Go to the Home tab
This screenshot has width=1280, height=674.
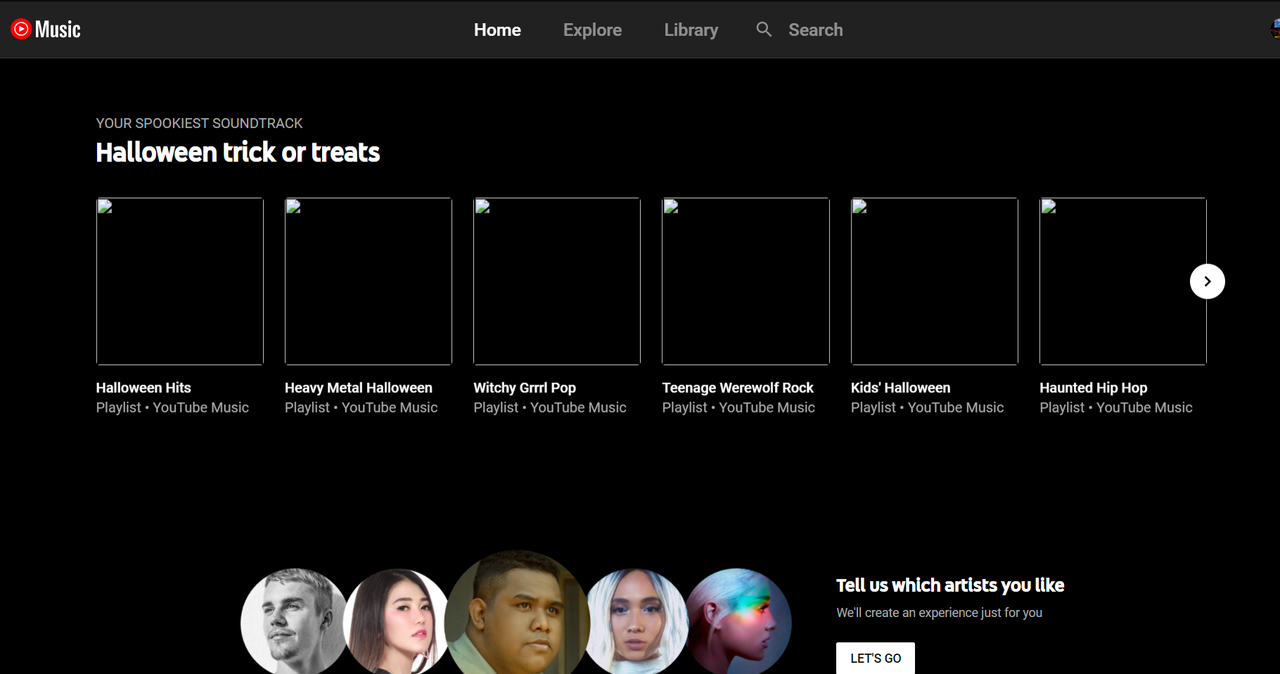(x=497, y=30)
